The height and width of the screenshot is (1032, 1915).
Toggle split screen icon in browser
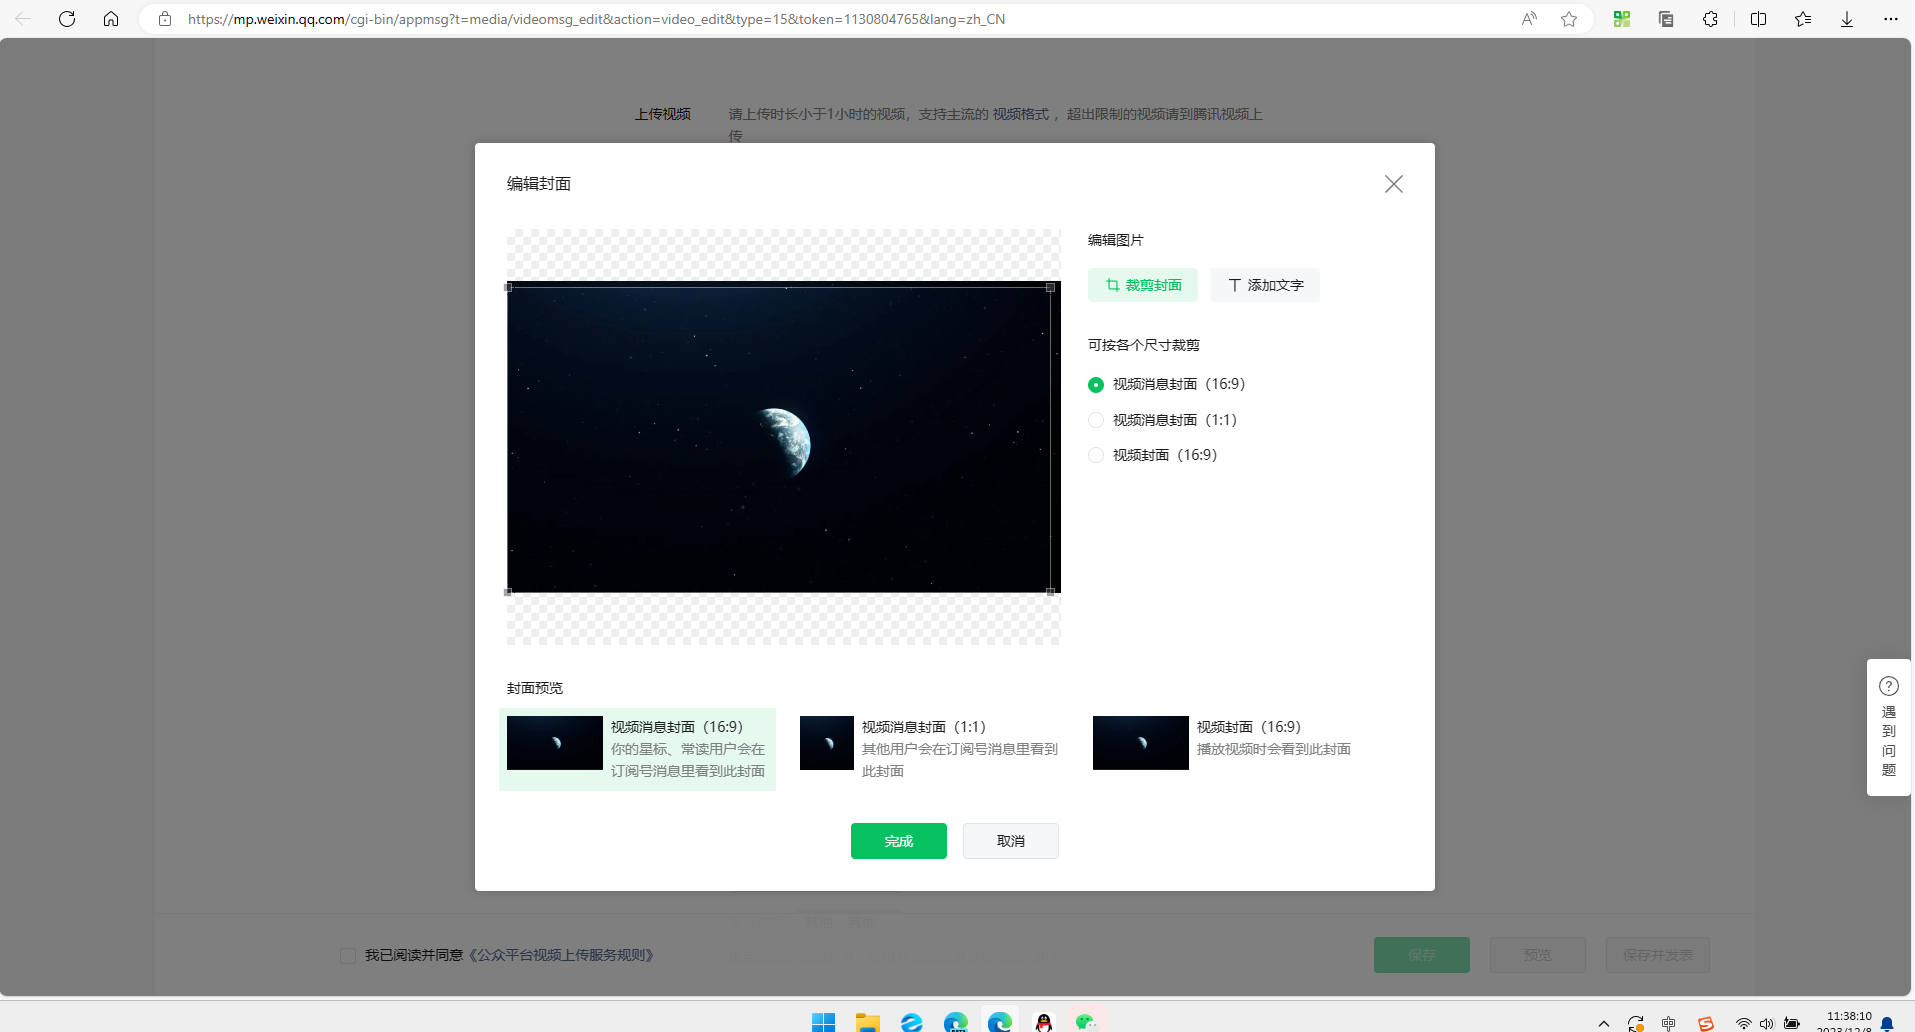pyautogui.click(x=1758, y=19)
